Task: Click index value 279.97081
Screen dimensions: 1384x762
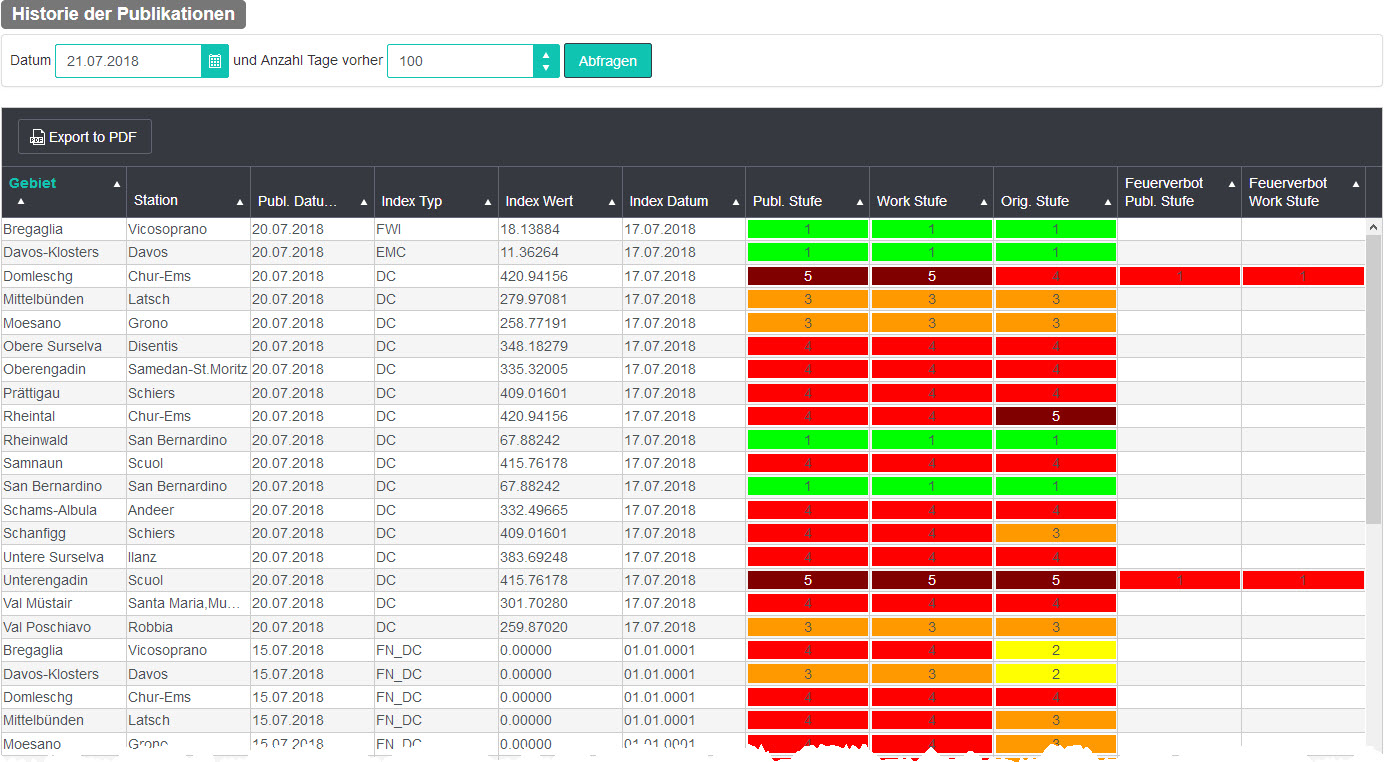Action: 560,299
